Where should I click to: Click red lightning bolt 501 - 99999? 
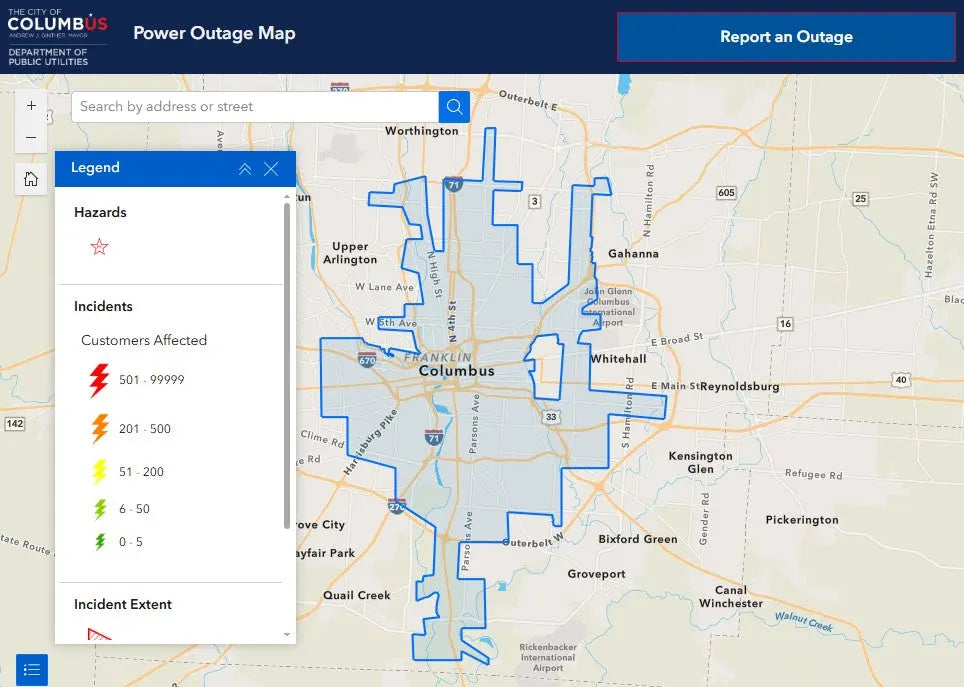(99, 380)
